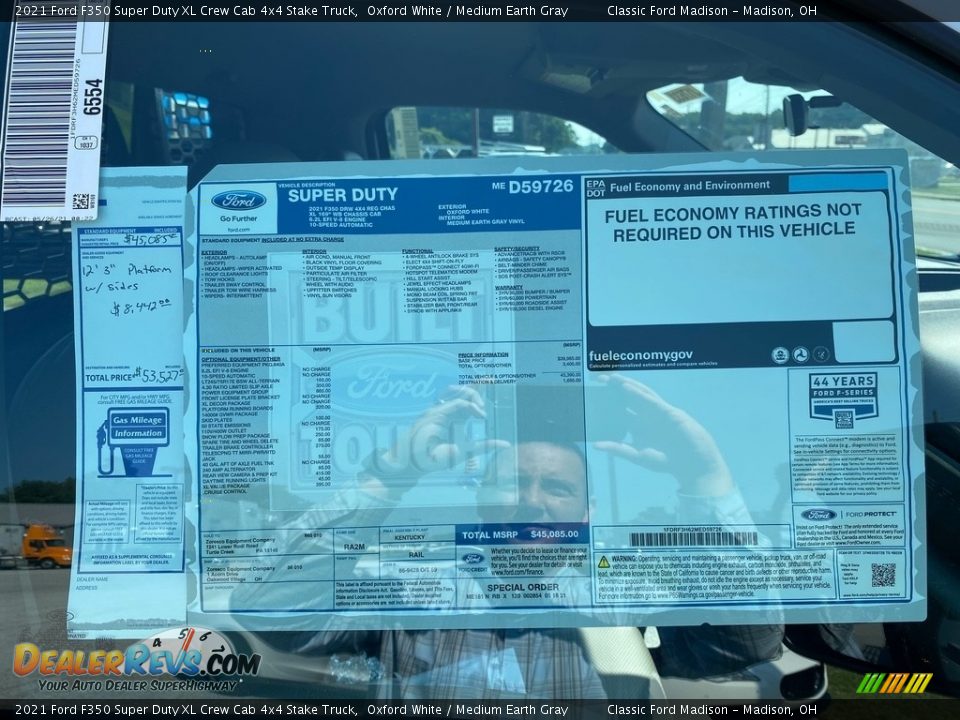The height and width of the screenshot is (720, 960).
Task: Click the handwritten 12' 3" Platform note
Action: [126, 271]
